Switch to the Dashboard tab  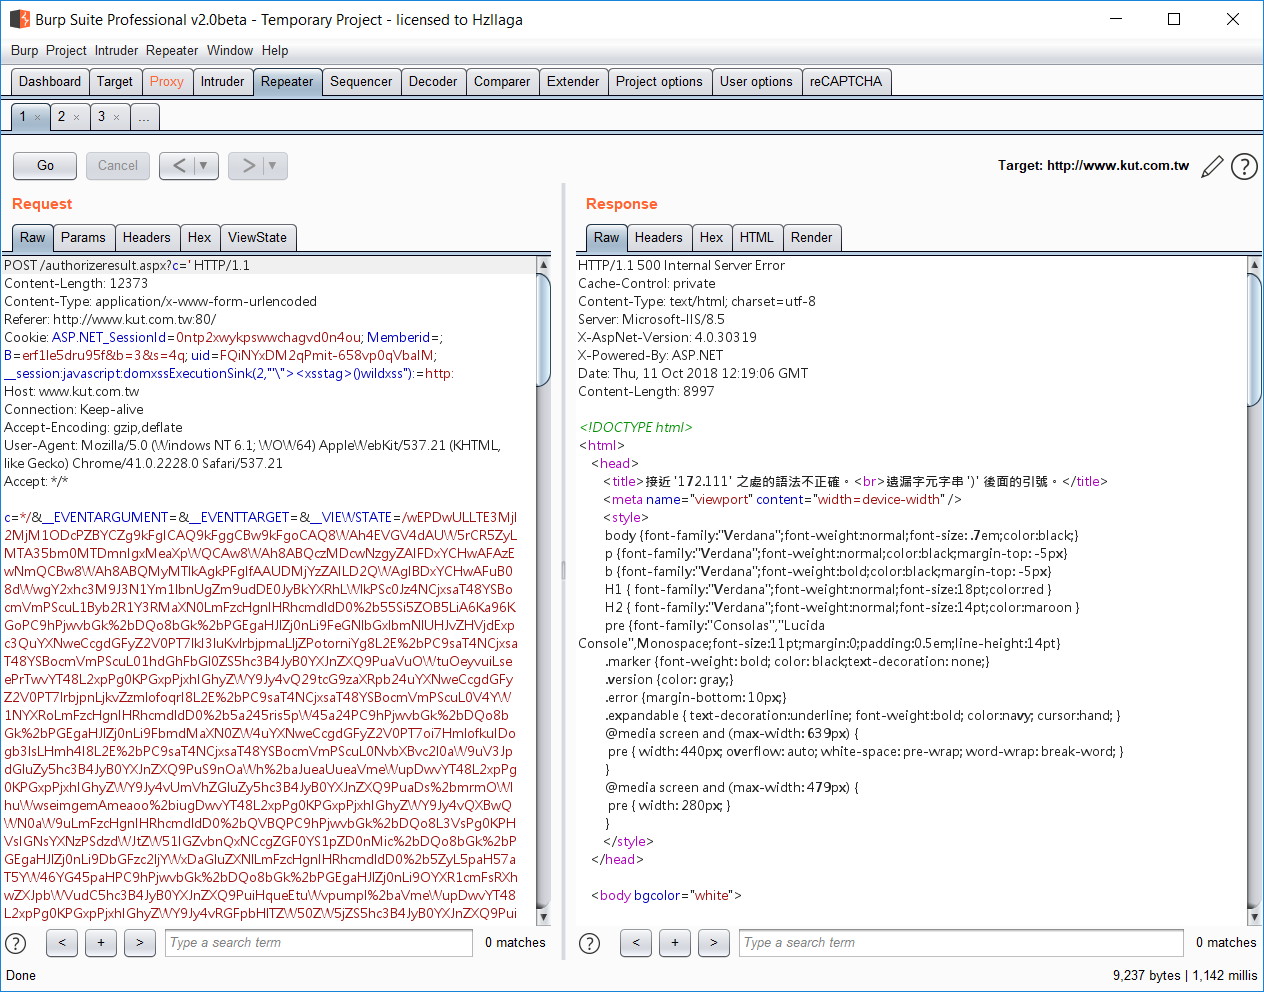click(x=50, y=82)
